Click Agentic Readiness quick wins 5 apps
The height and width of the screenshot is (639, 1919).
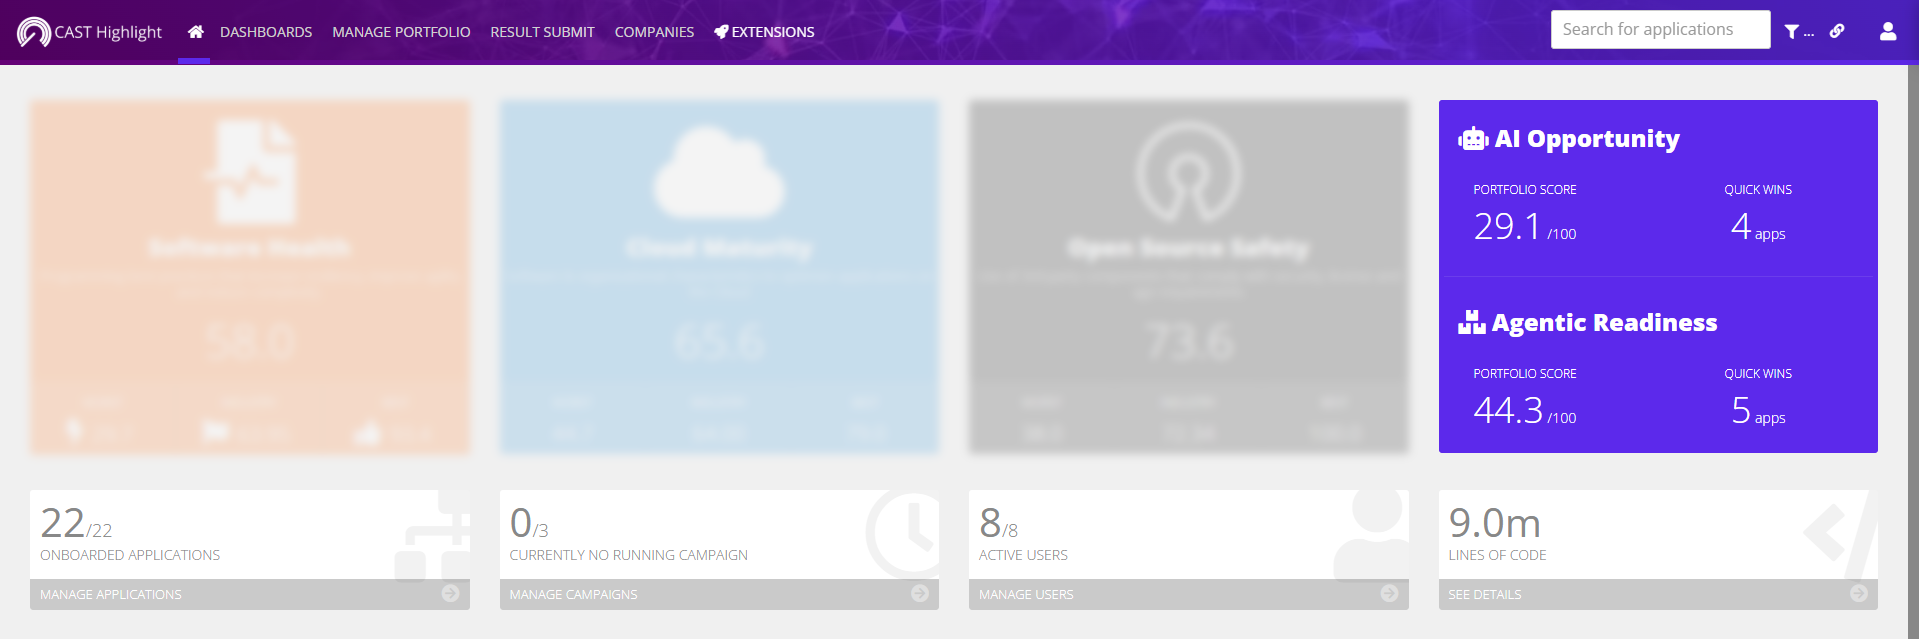tap(1758, 411)
